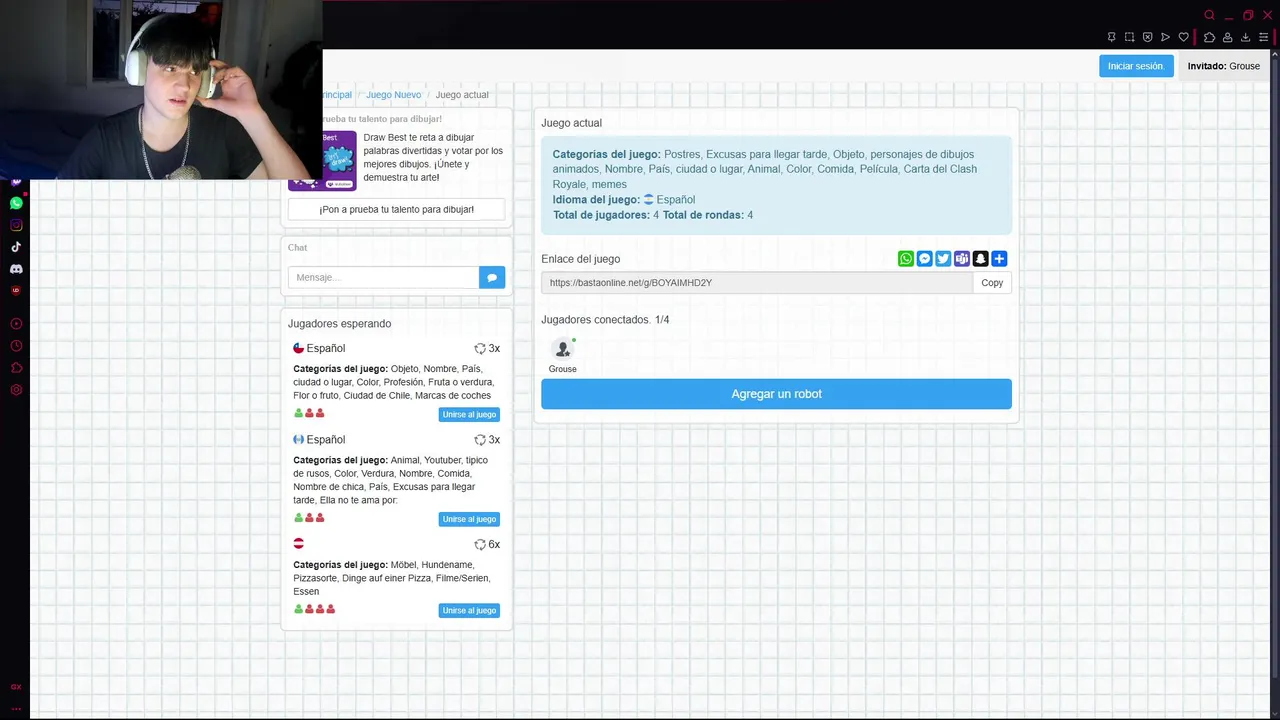Click the 6x rounds indicator
Image resolution: width=1280 pixels, height=720 pixels.
click(x=487, y=544)
